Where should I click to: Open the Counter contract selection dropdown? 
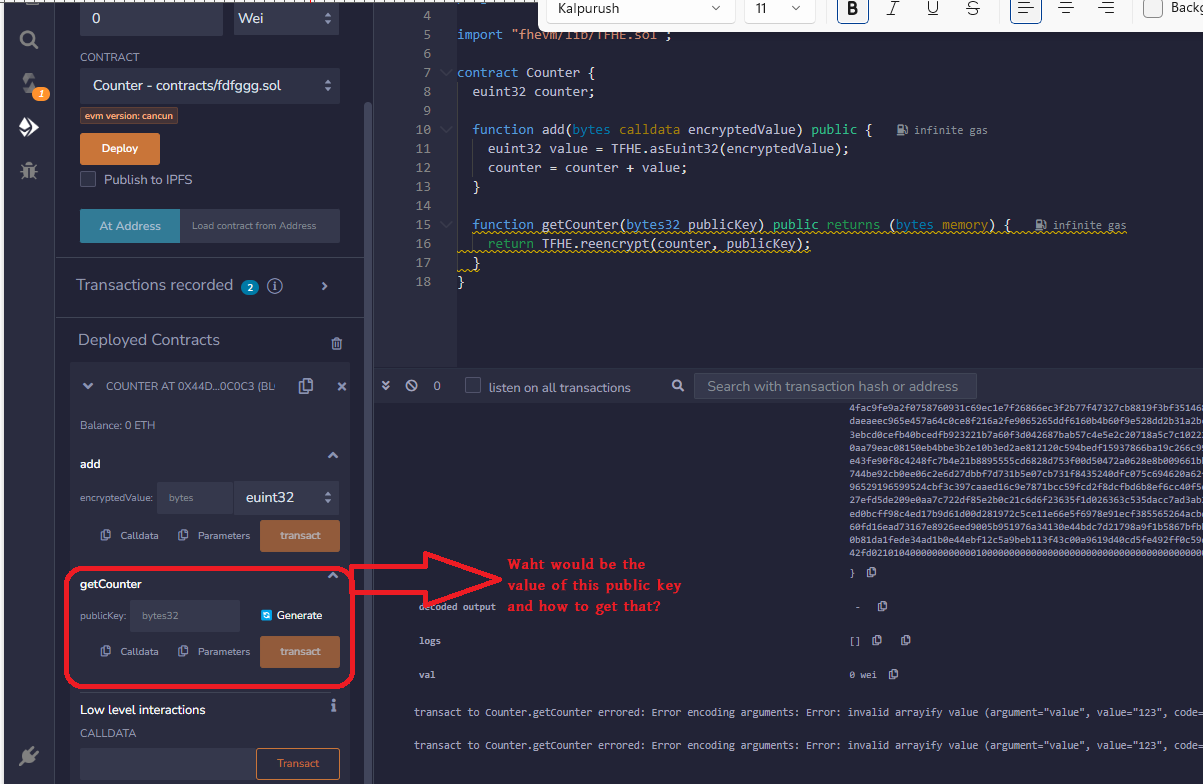(x=210, y=86)
